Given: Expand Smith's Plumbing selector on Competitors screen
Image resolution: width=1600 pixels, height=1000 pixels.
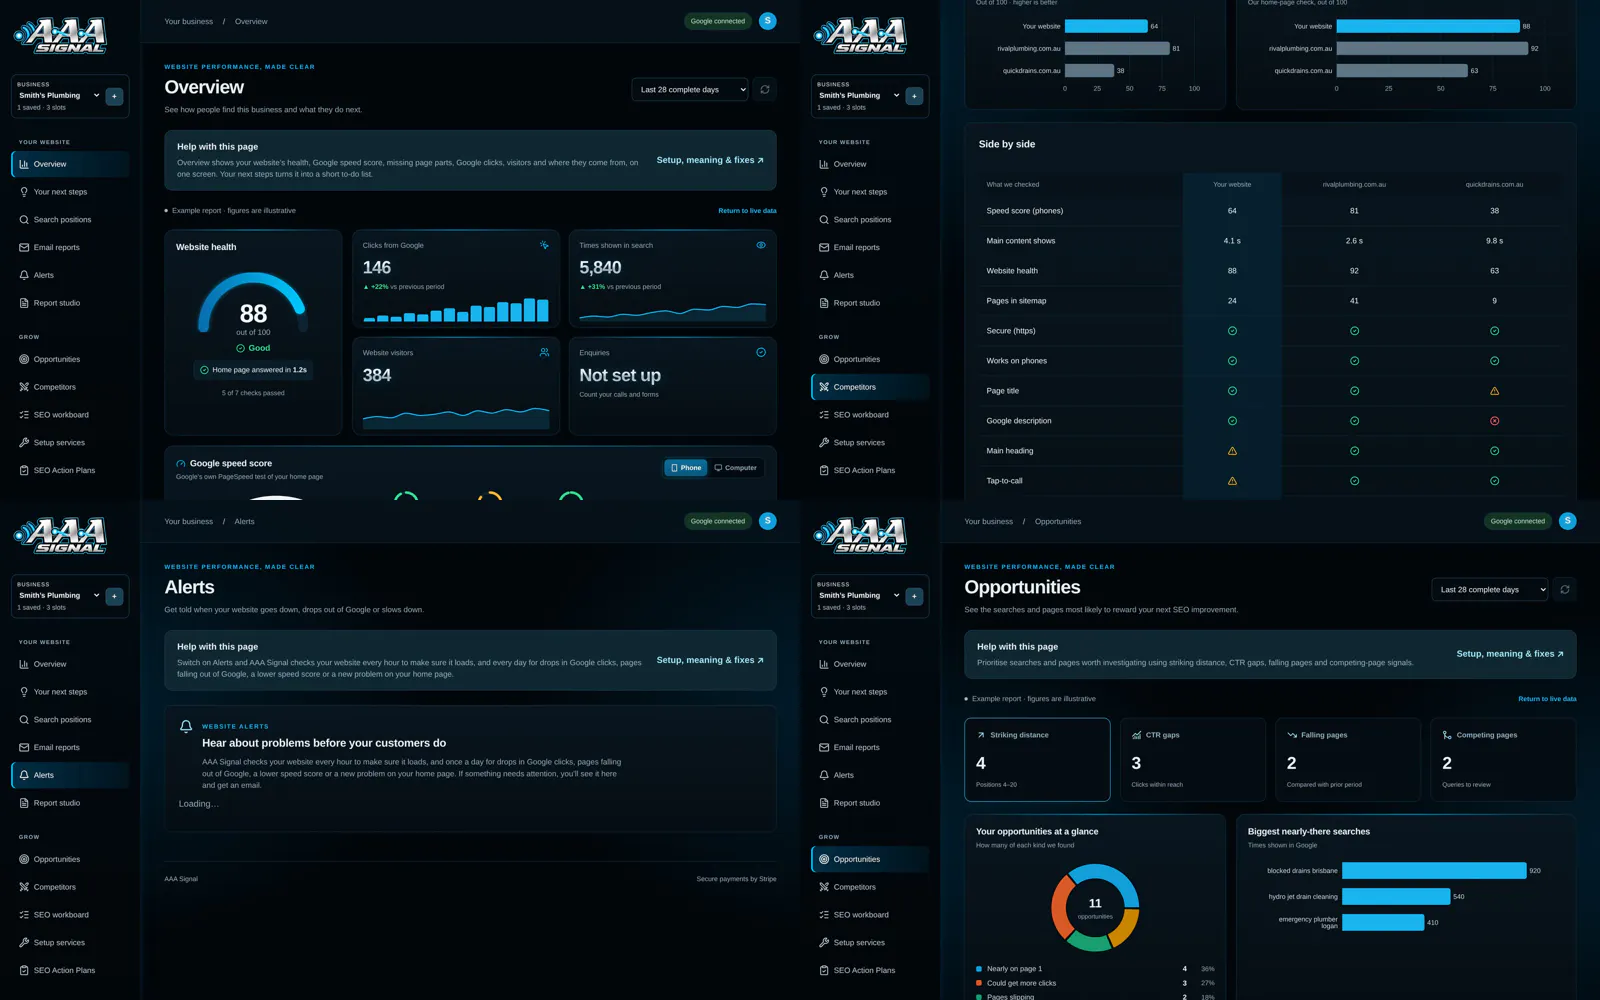Looking at the screenshot, I should 858,96.
